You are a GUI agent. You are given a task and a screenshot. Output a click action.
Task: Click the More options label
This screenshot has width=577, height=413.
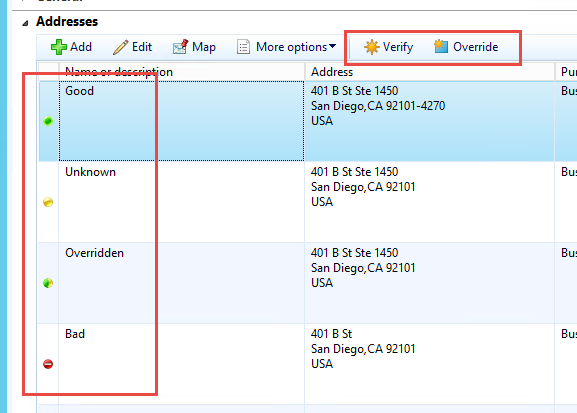click(291, 47)
